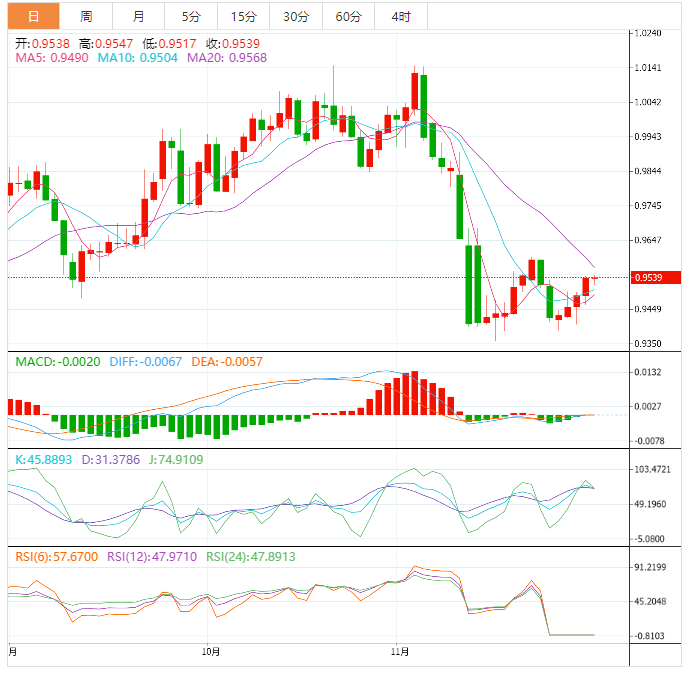Click the 0.9745 price axis label
691x674 pixels.
click(648, 205)
